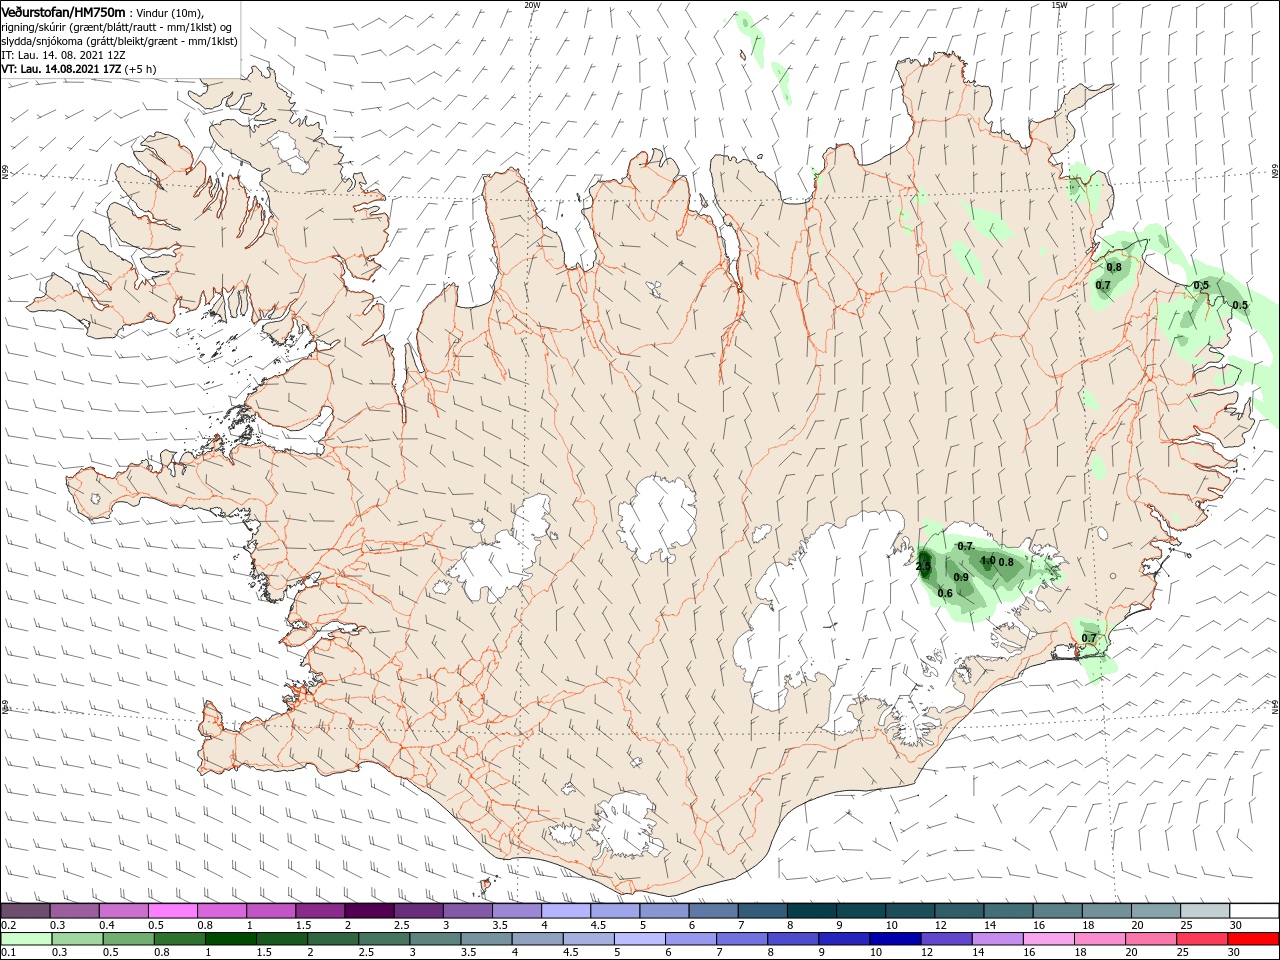Image resolution: width=1280 pixels, height=960 pixels.
Task: Pick the gray-green 2.5–3 rain swatch
Action: tap(384, 939)
